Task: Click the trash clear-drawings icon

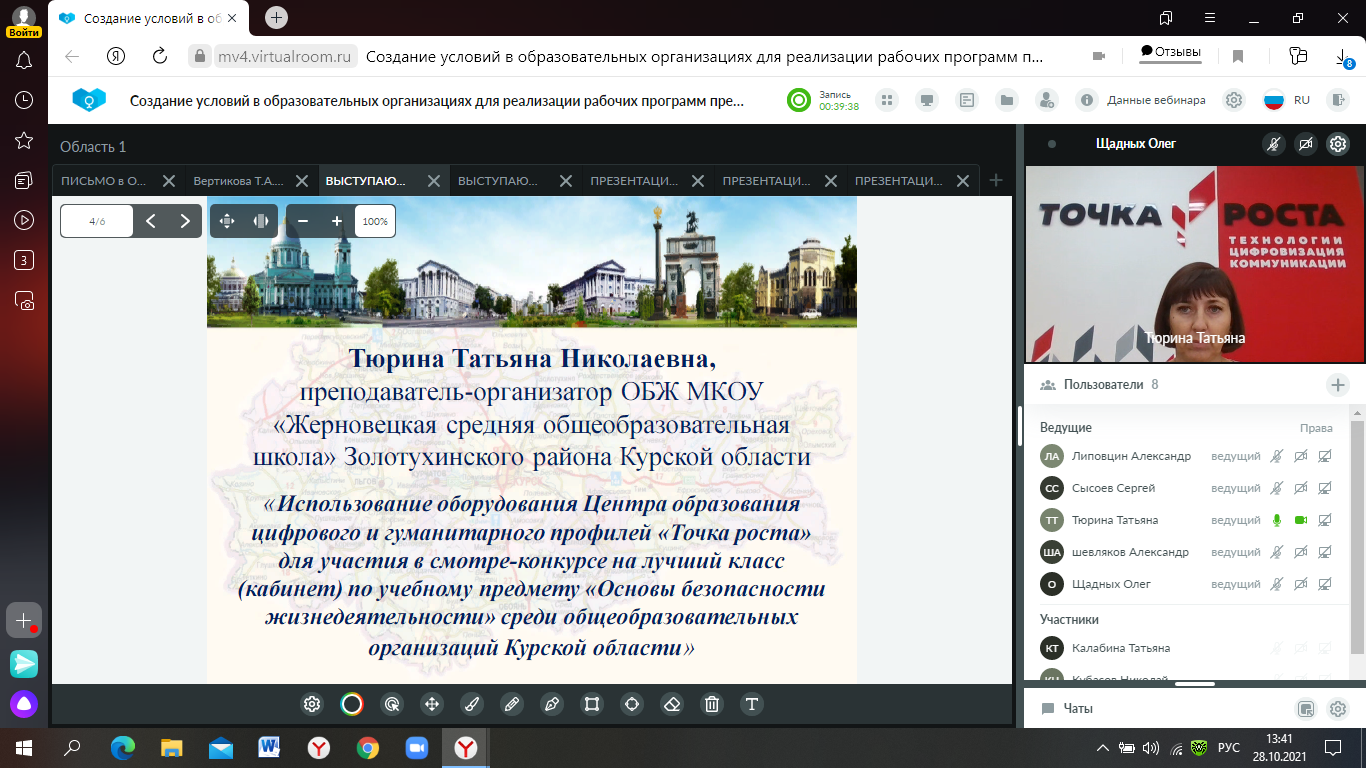Action: [x=712, y=704]
